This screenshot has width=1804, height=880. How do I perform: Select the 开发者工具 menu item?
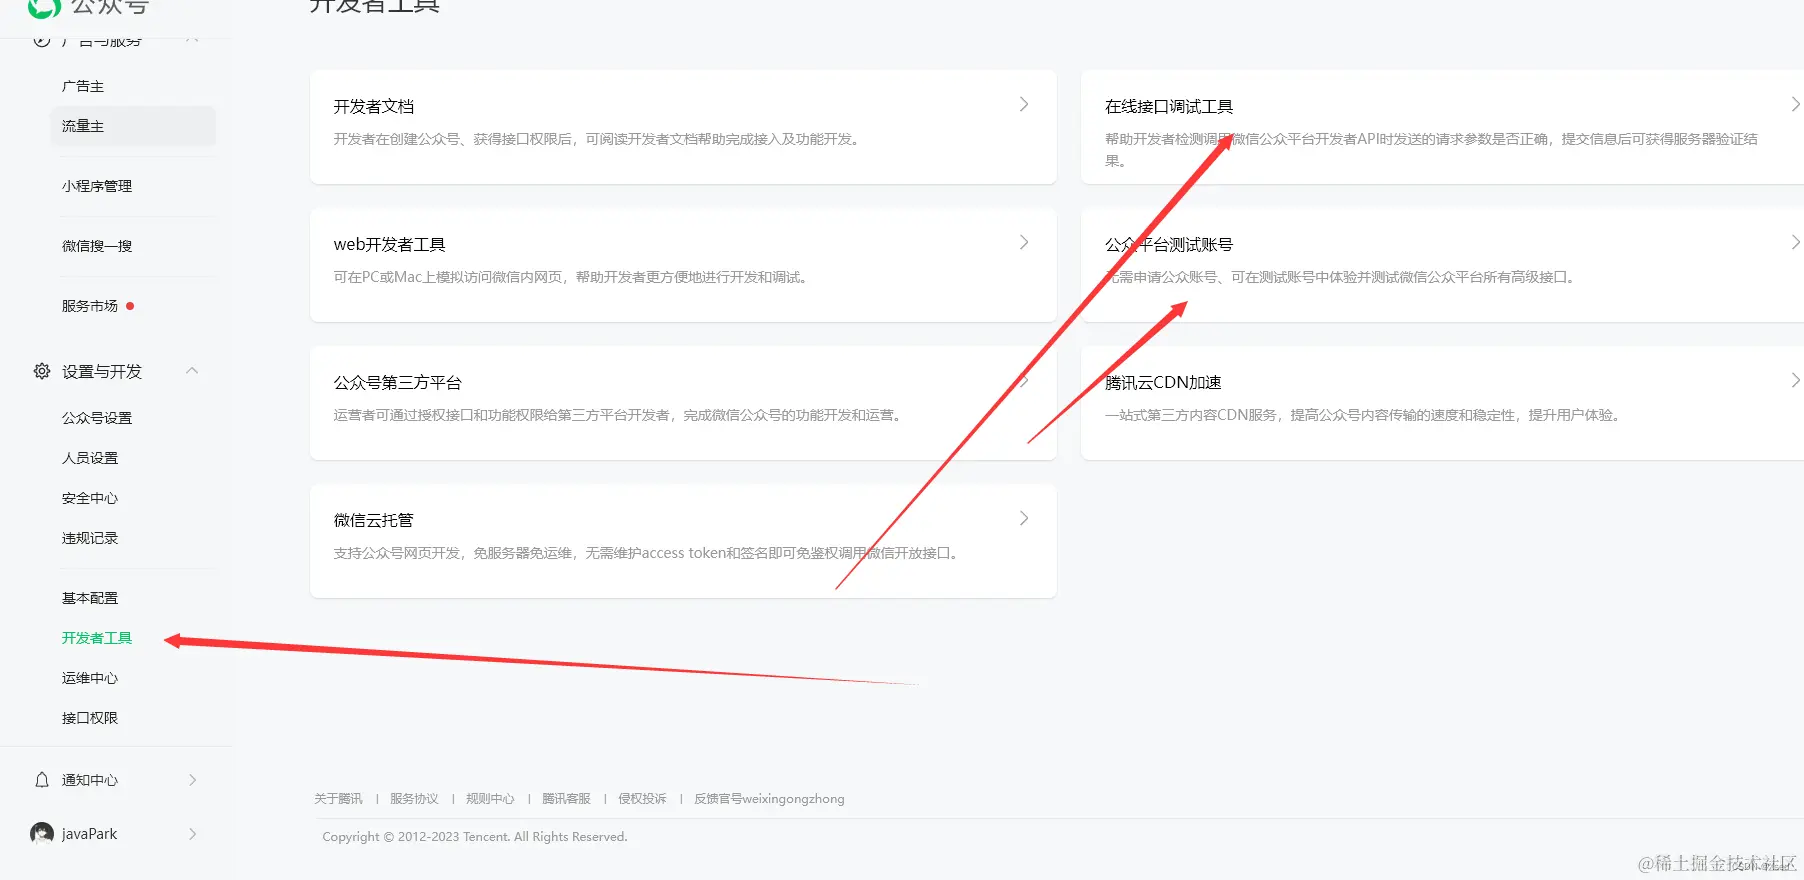(97, 638)
